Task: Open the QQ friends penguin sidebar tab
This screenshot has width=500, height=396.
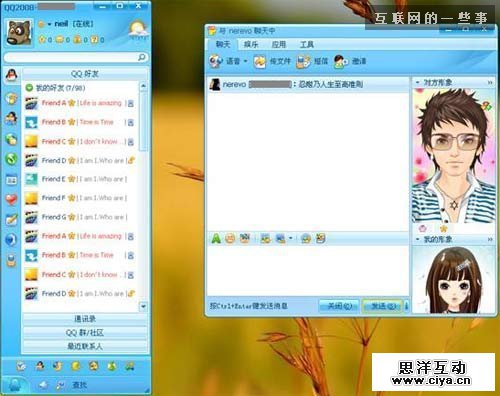Action: click(12, 76)
